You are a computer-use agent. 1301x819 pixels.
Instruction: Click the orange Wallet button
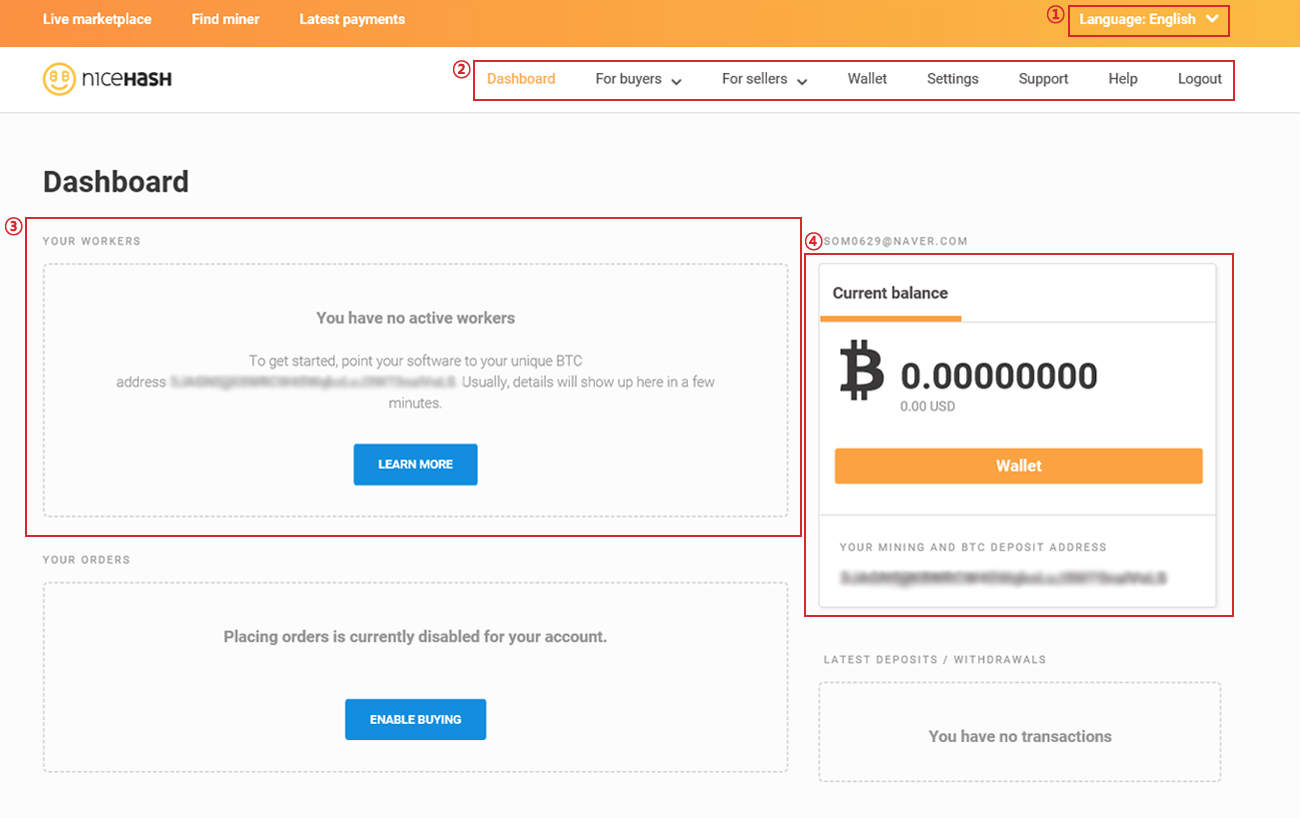coord(1018,466)
